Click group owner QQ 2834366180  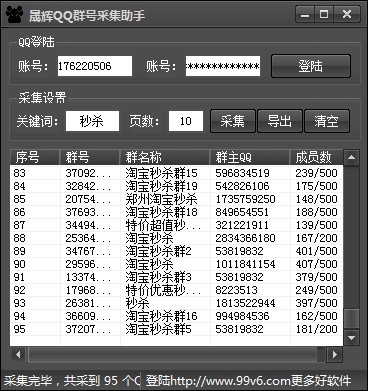click(x=245, y=238)
